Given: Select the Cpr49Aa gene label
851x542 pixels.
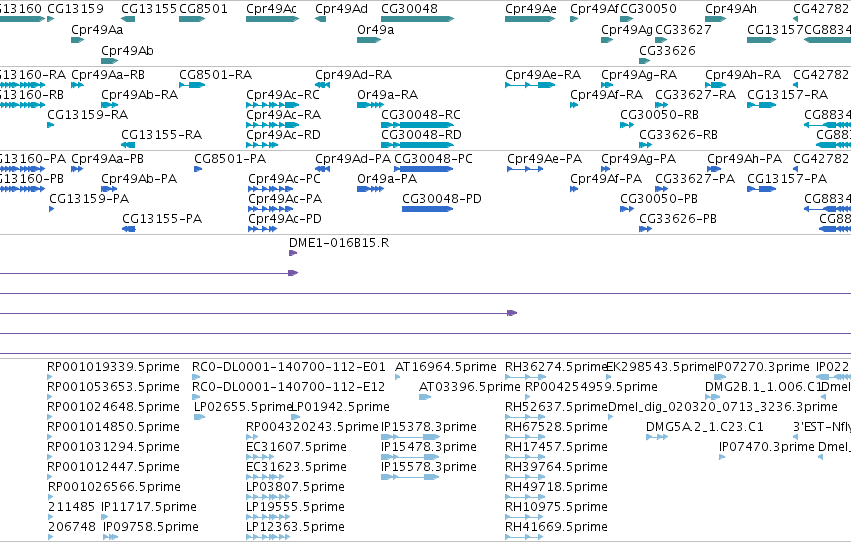Looking at the screenshot, I should pyautogui.click(x=97, y=30).
